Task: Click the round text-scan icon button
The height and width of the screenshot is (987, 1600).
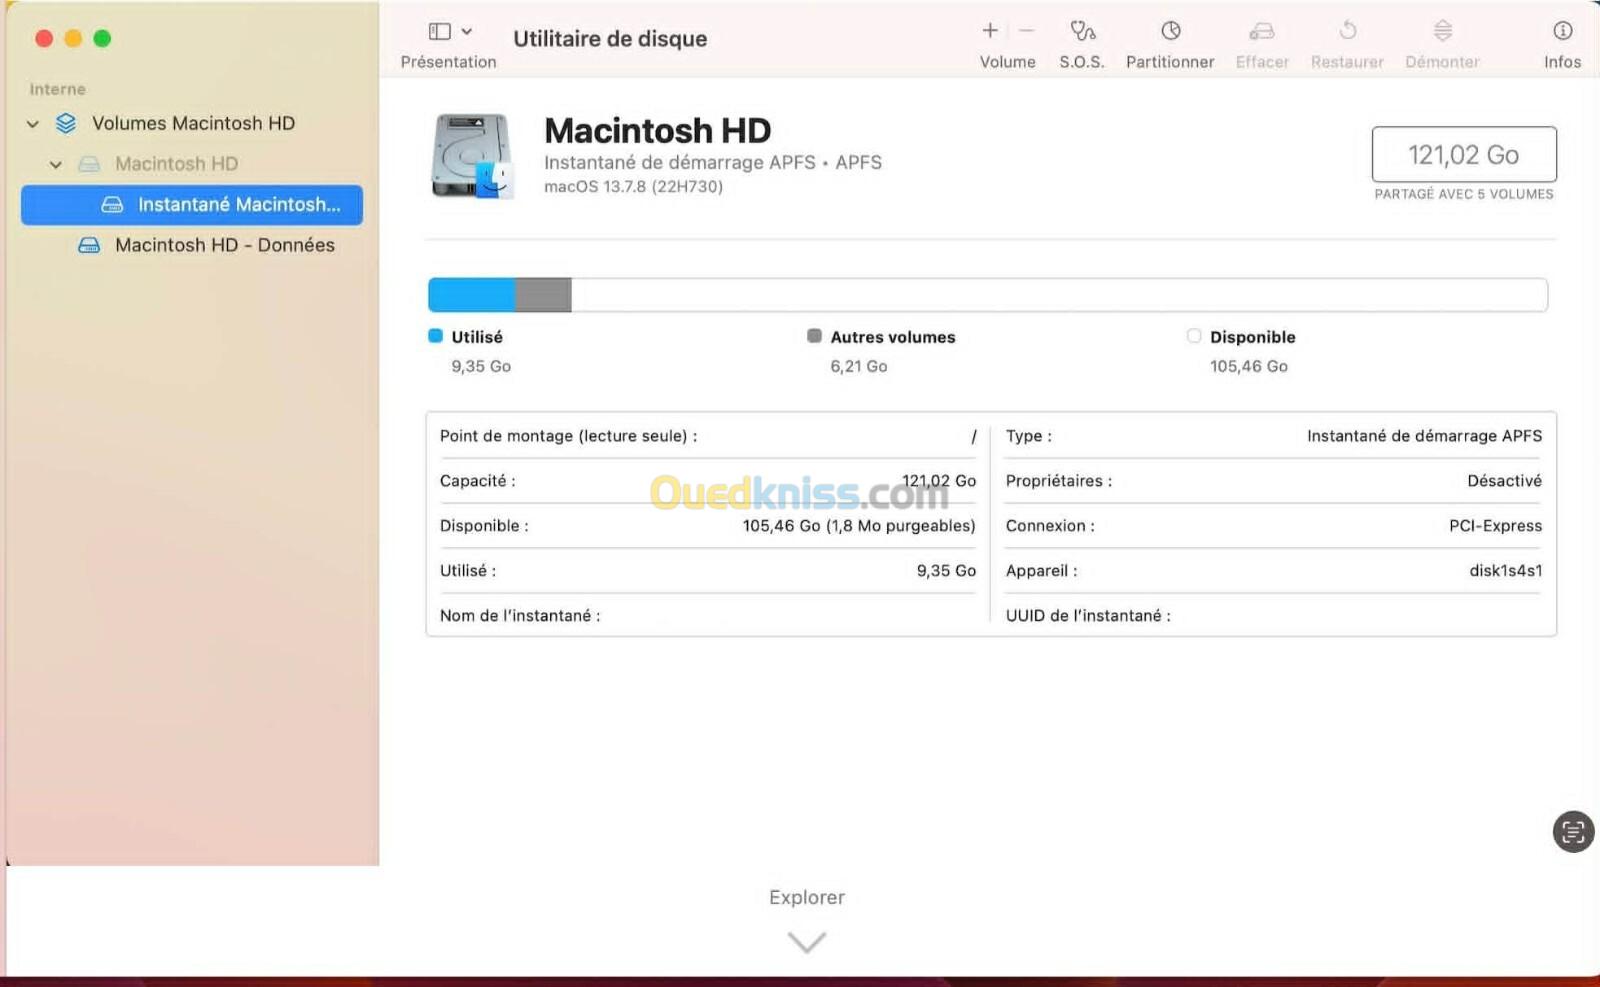Action: pos(1573,831)
